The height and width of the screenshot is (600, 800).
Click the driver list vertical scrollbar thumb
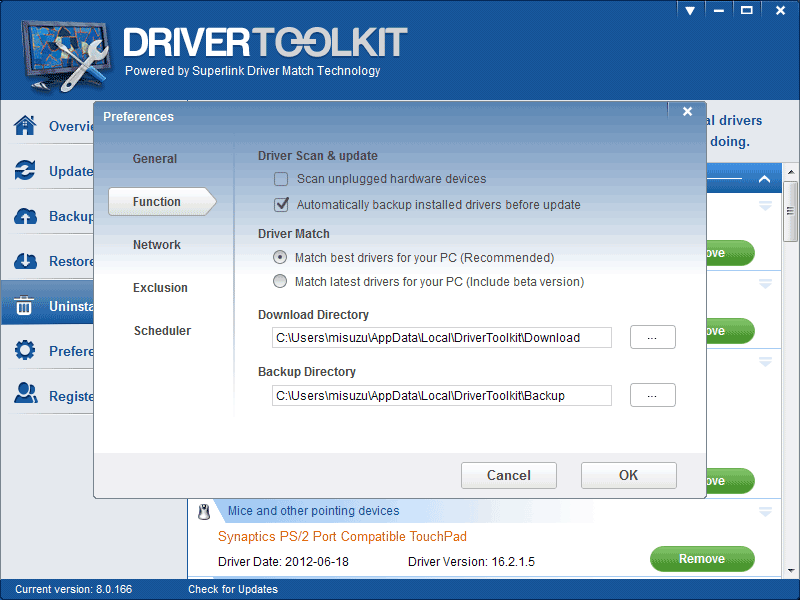[x=791, y=210]
